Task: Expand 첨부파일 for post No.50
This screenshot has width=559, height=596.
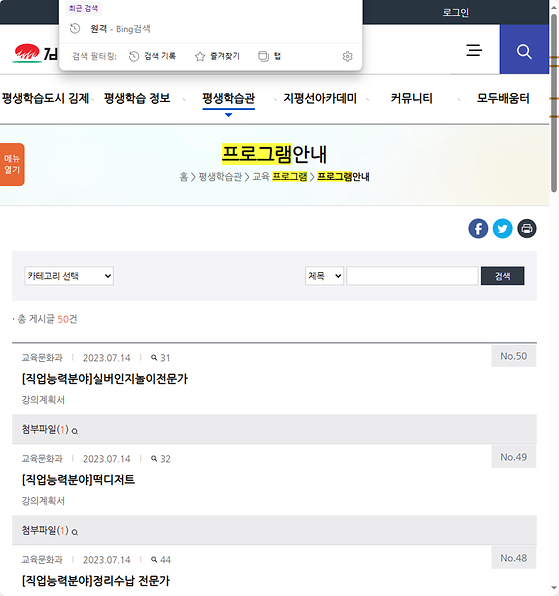Action: click(x=50, y=430)
